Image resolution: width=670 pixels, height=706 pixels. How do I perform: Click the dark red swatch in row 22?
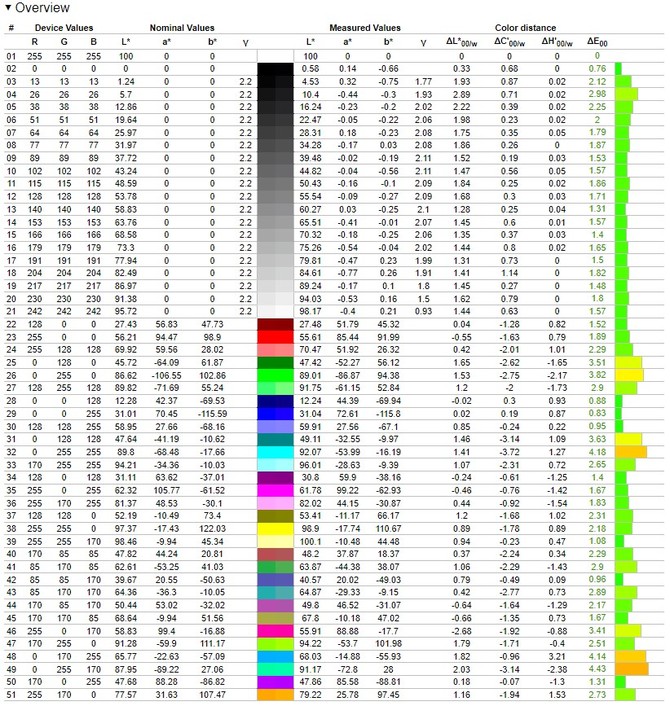(275, 324)
